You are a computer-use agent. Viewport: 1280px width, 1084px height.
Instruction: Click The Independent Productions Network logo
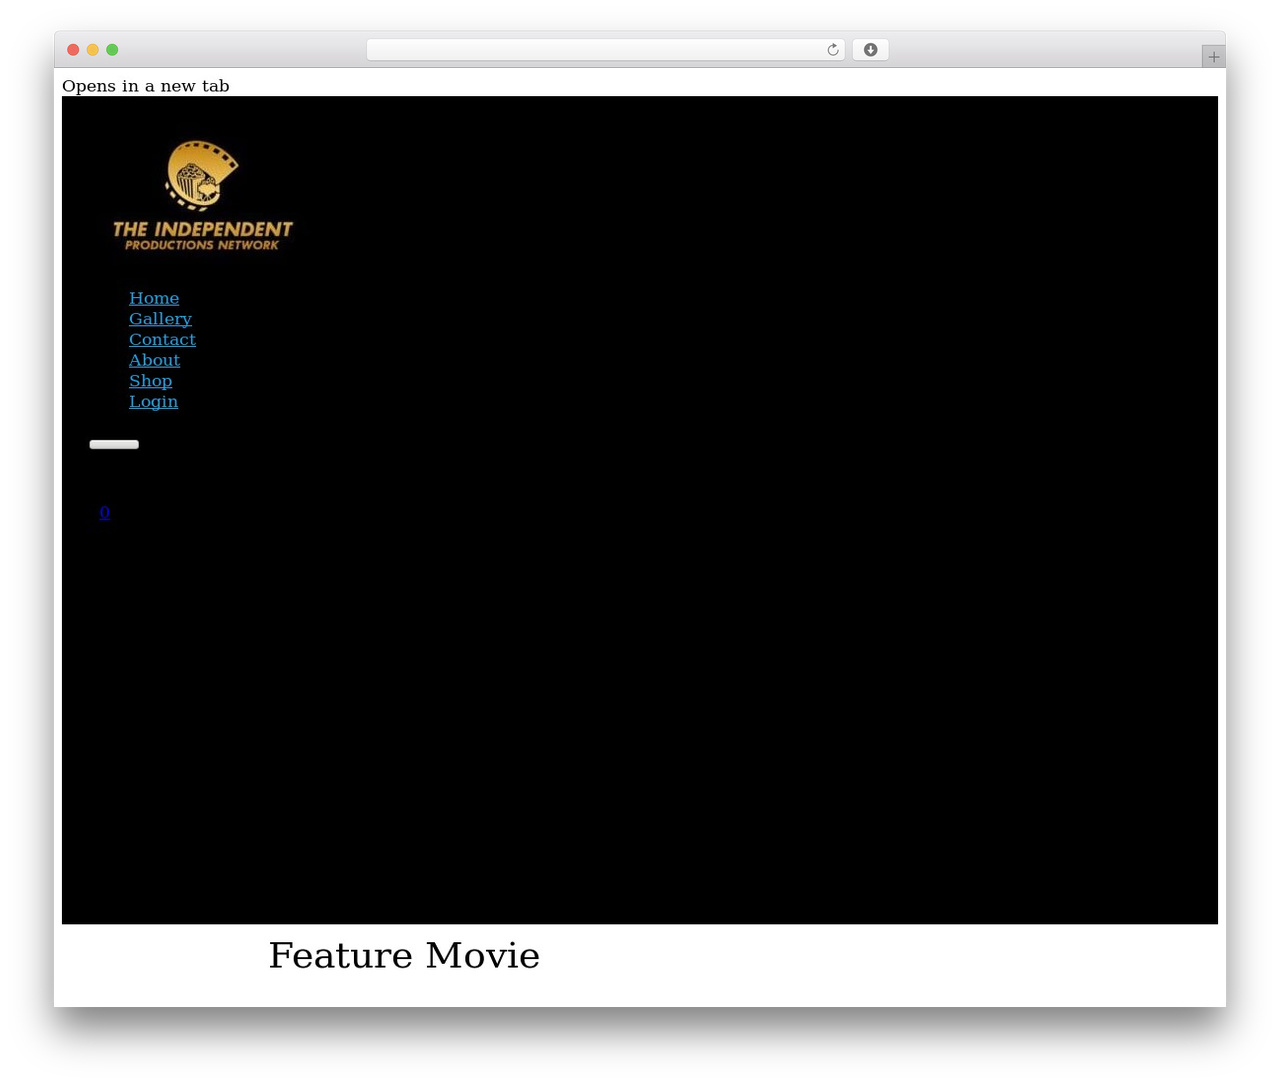pyautogui.click(x=203, y=195)
